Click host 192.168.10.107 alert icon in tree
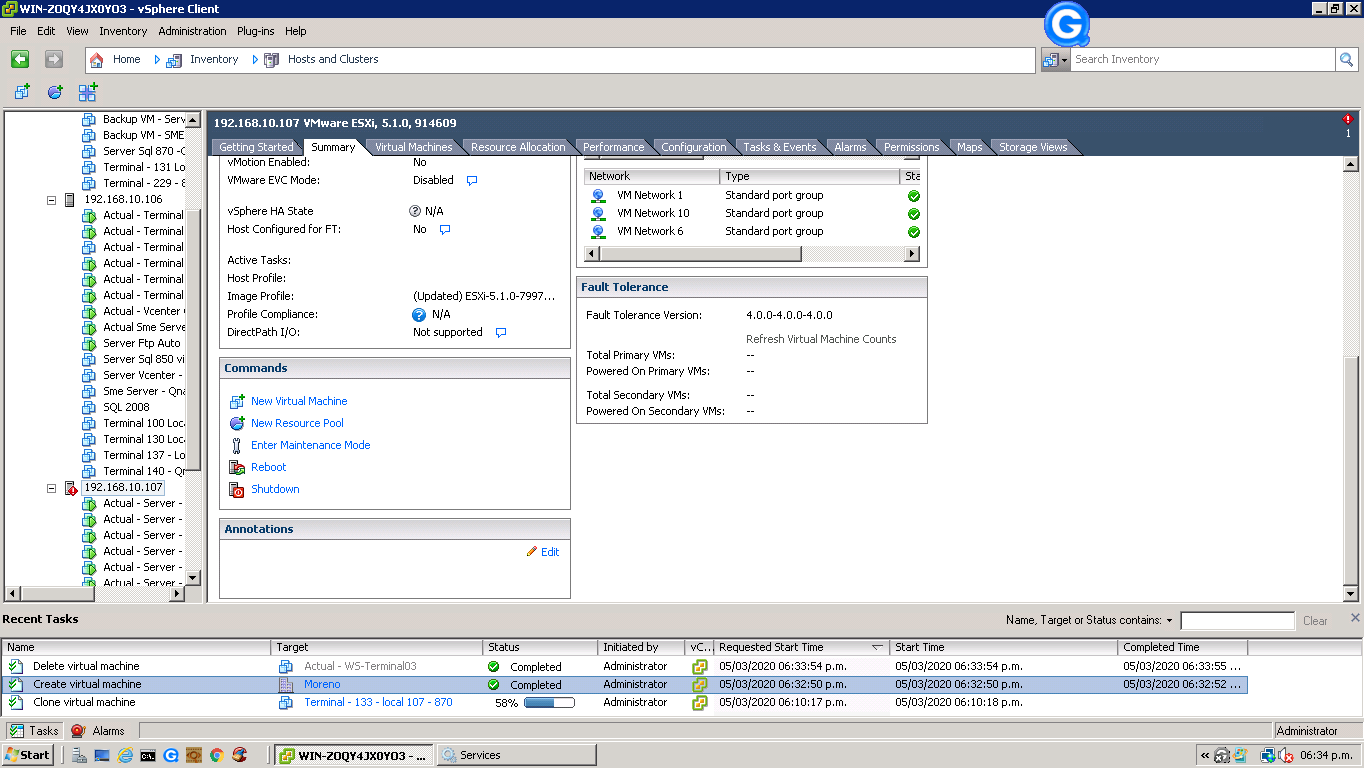Viewport: 1364px width, 768px height. click(70, 488)
